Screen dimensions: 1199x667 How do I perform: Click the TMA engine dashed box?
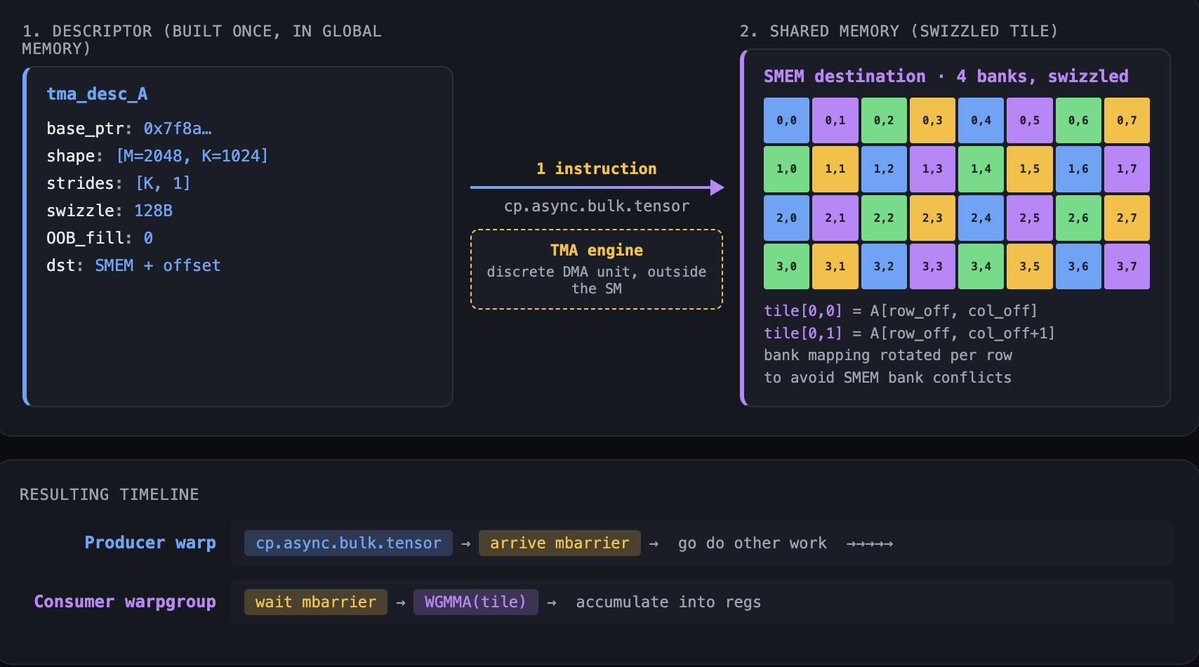click(x=596, y=270)
